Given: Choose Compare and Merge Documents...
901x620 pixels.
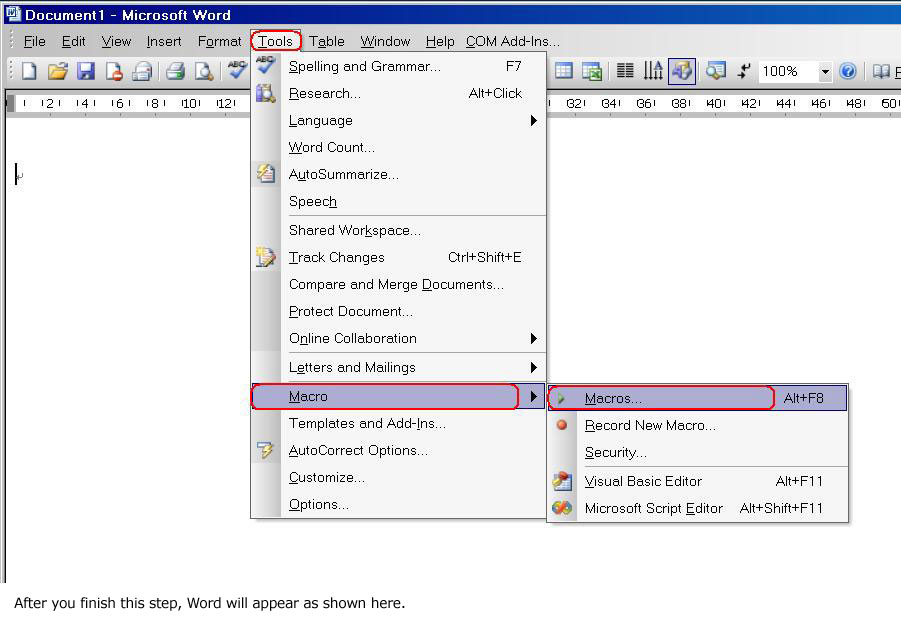Looking at the screenshot, I should pyautogui.click(x=398, y=284).
